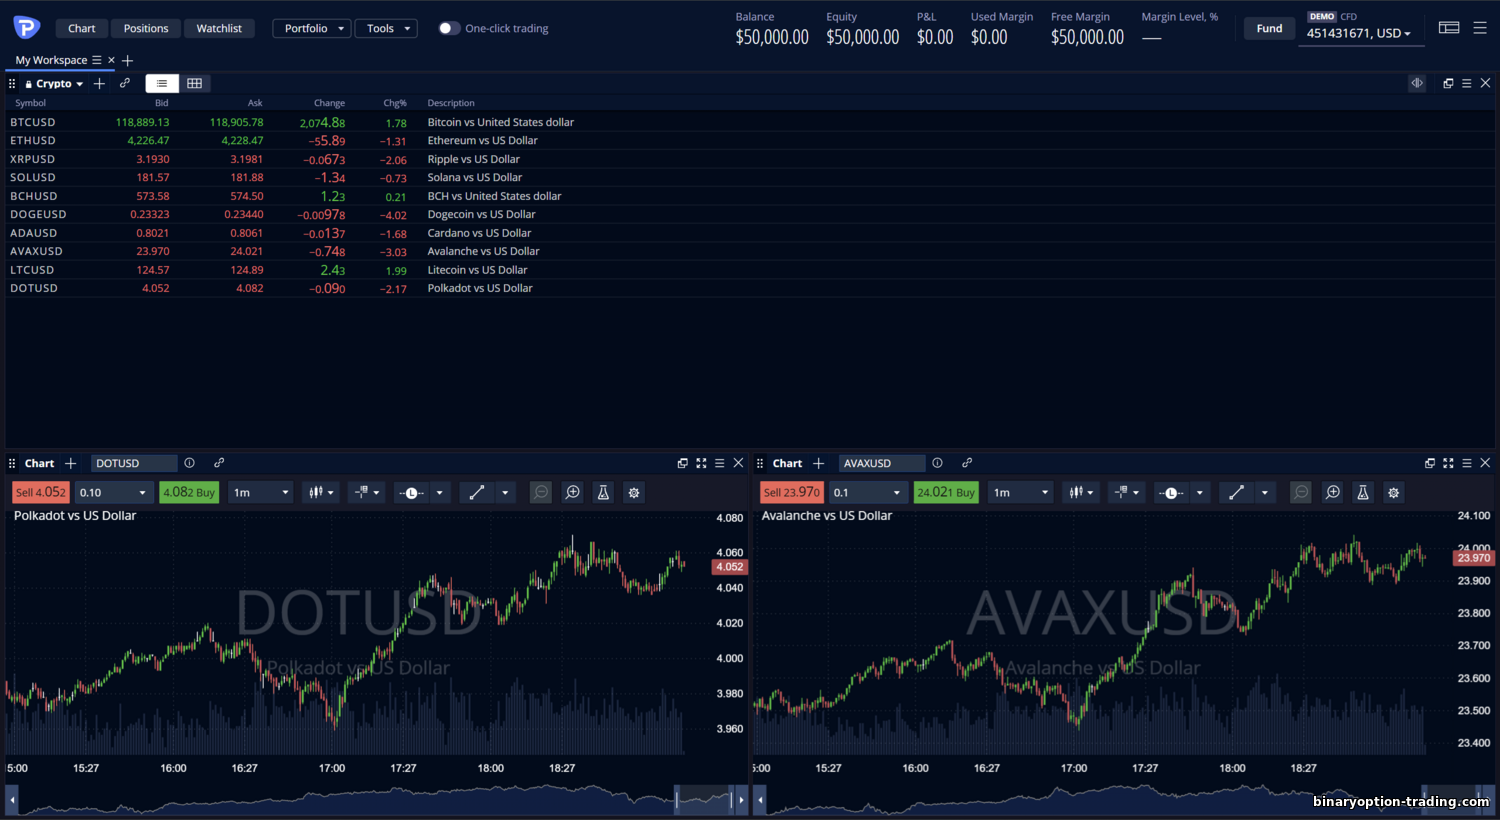Screen dimensions: 1500x820
Task: Open the Portfolio dropdown
Action: point(312,28)
